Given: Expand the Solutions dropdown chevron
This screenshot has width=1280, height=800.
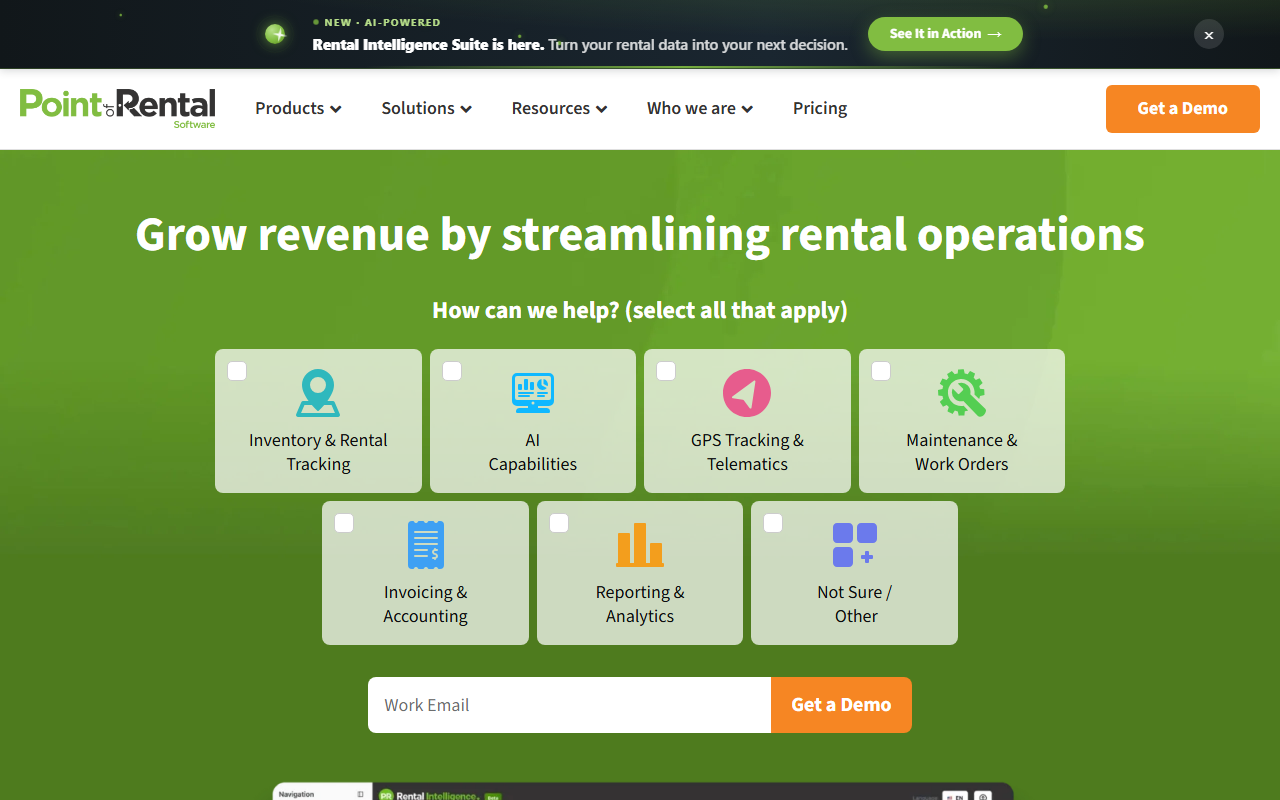Looking at the screenshot, I should pyautogui.click(x=466, y=109).
